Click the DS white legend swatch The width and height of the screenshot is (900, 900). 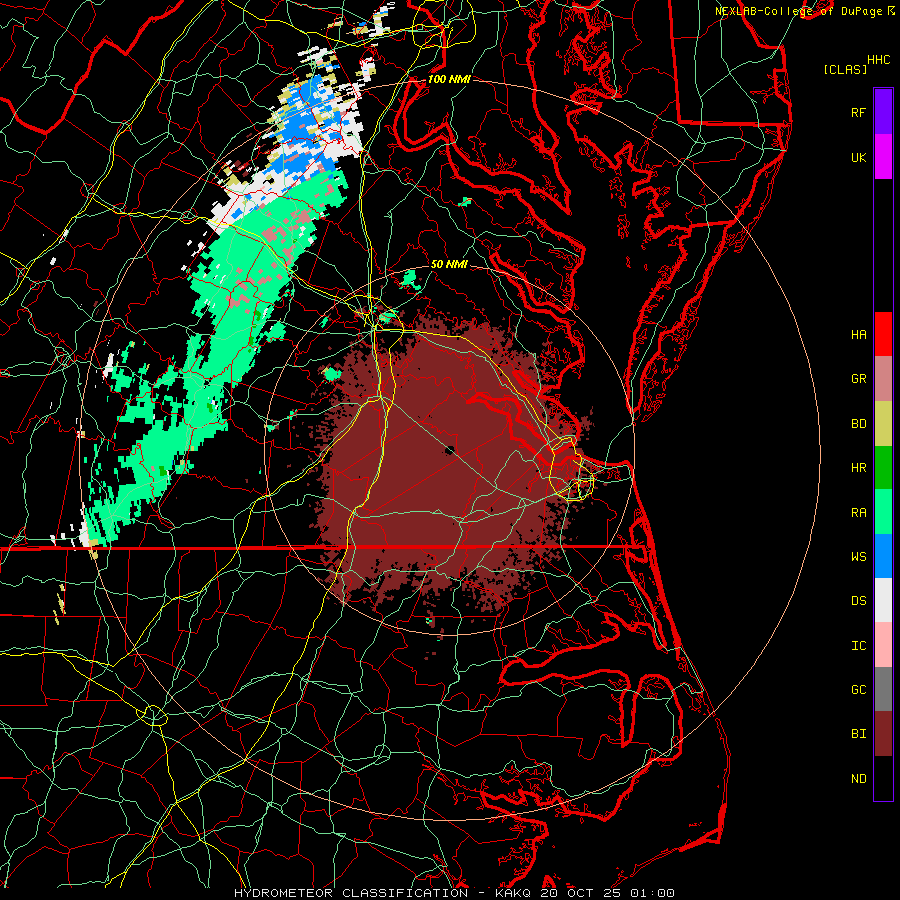pyautogui.click(x=883, y=600)
